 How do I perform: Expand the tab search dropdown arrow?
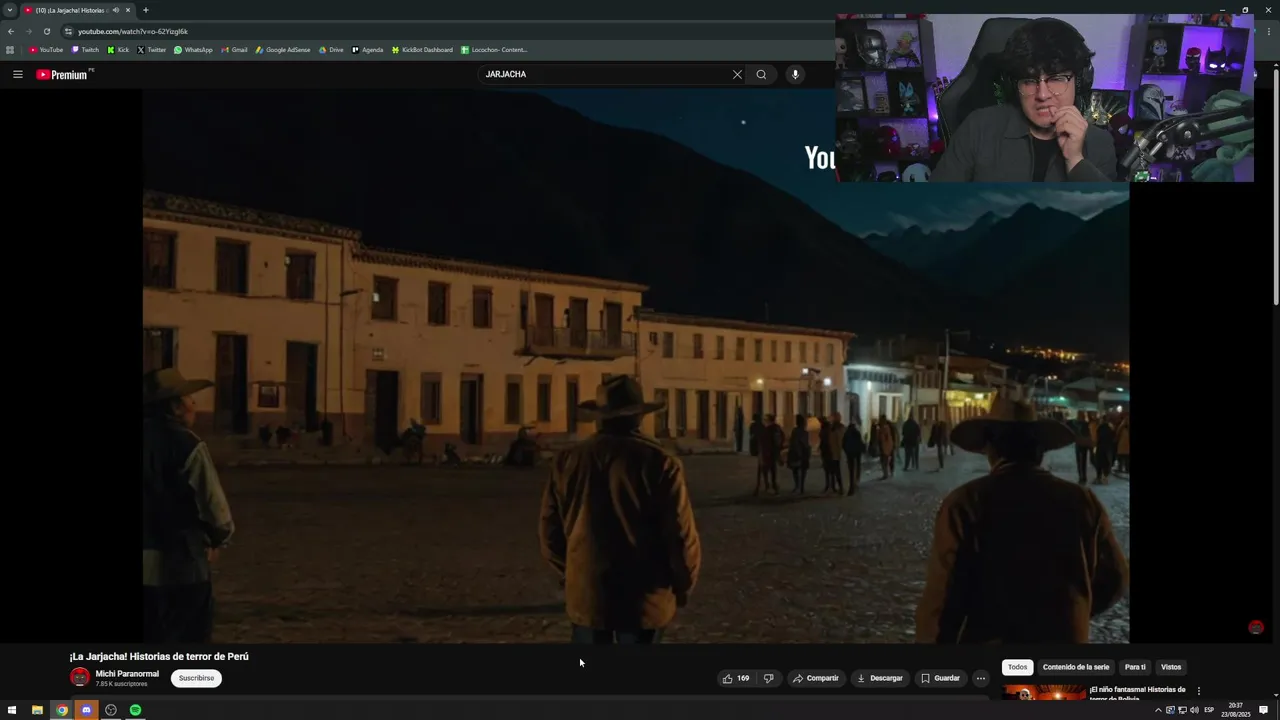pyautogui.click(x=10, y=10)
